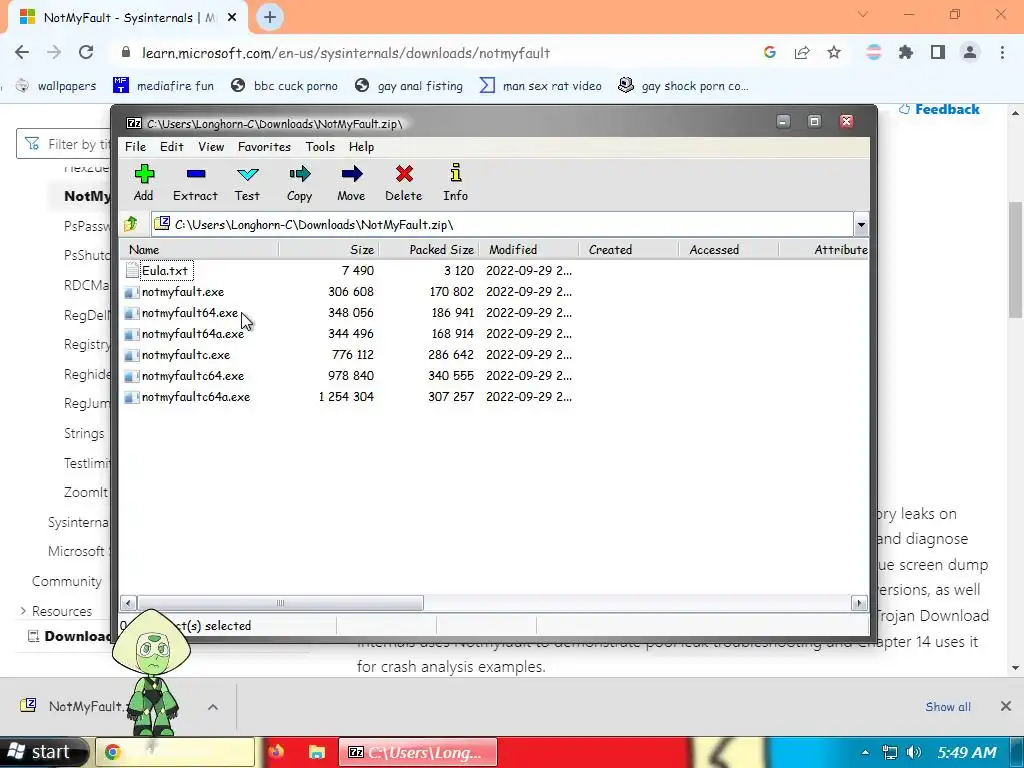The image size is (1024, 768).
Task: Click the 7-Zip horizontal scrollbar thumb
Action: click(x=280, y=603)
